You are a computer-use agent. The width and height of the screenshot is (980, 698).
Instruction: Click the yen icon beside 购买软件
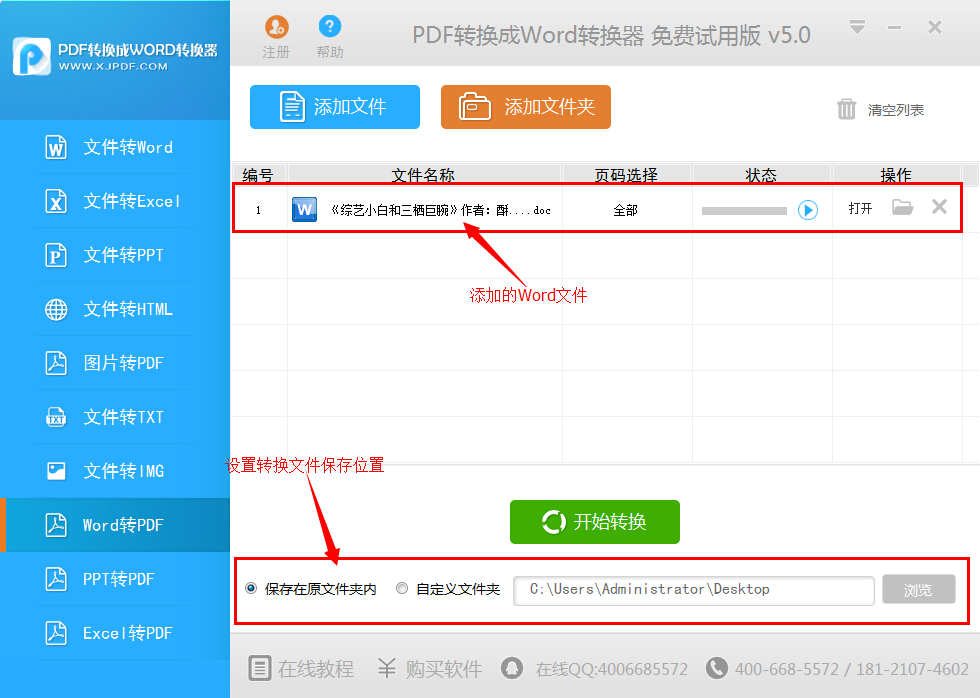click(x=386, y=668)
